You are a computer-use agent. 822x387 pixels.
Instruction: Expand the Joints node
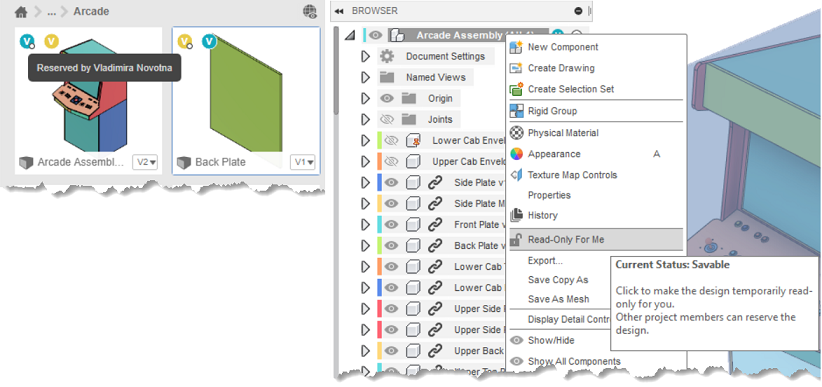[366, 119]
